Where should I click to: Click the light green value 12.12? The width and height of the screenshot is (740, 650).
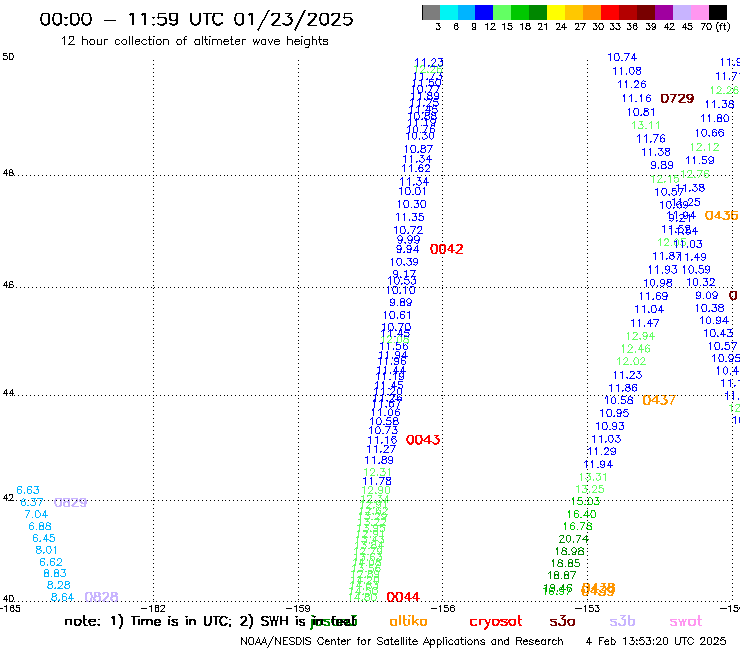(x=705, y=147)
